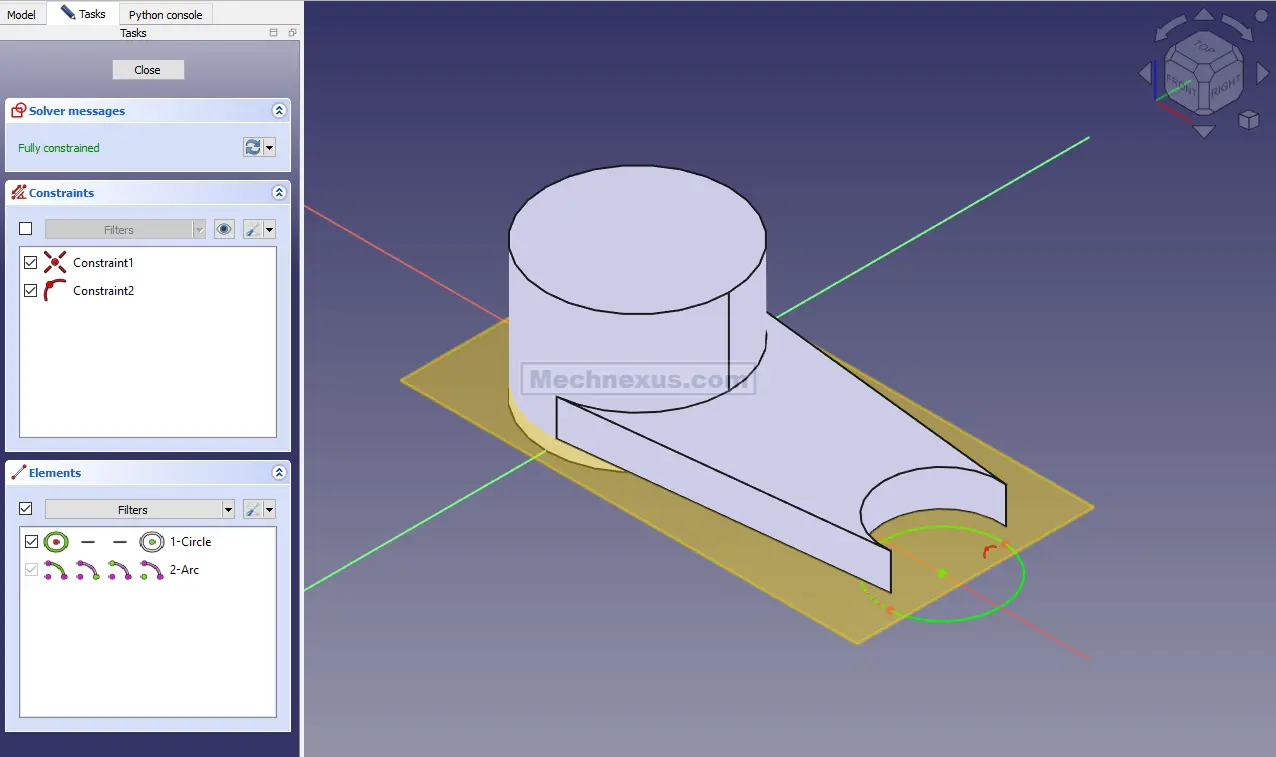Open the Elements settings dropdown arrow
The width and height of the screenshot is (1276, 757).
point(269,509)
